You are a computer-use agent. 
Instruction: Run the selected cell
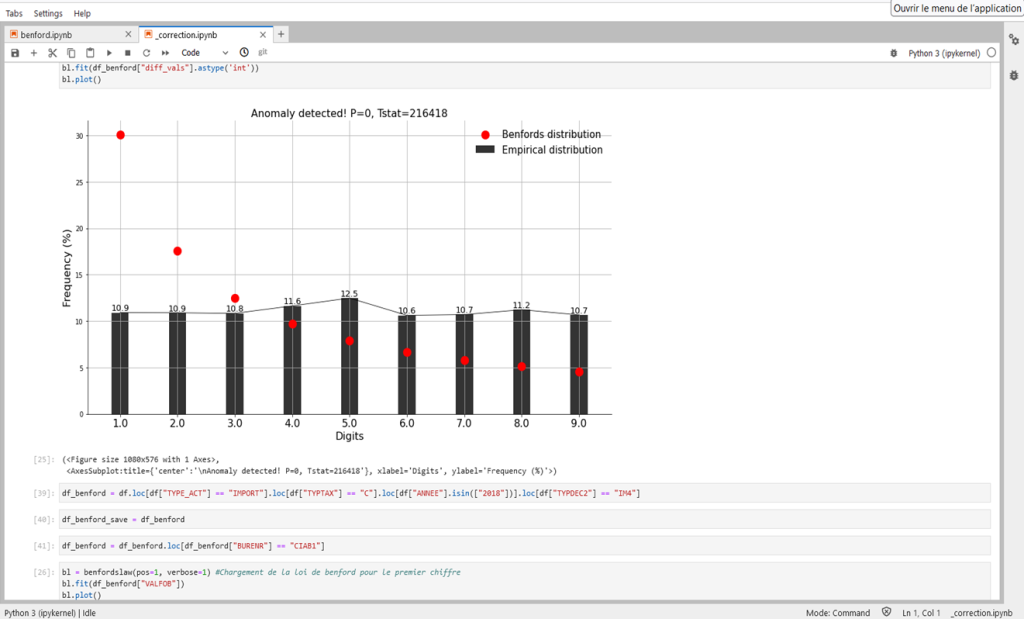[109, 53]
